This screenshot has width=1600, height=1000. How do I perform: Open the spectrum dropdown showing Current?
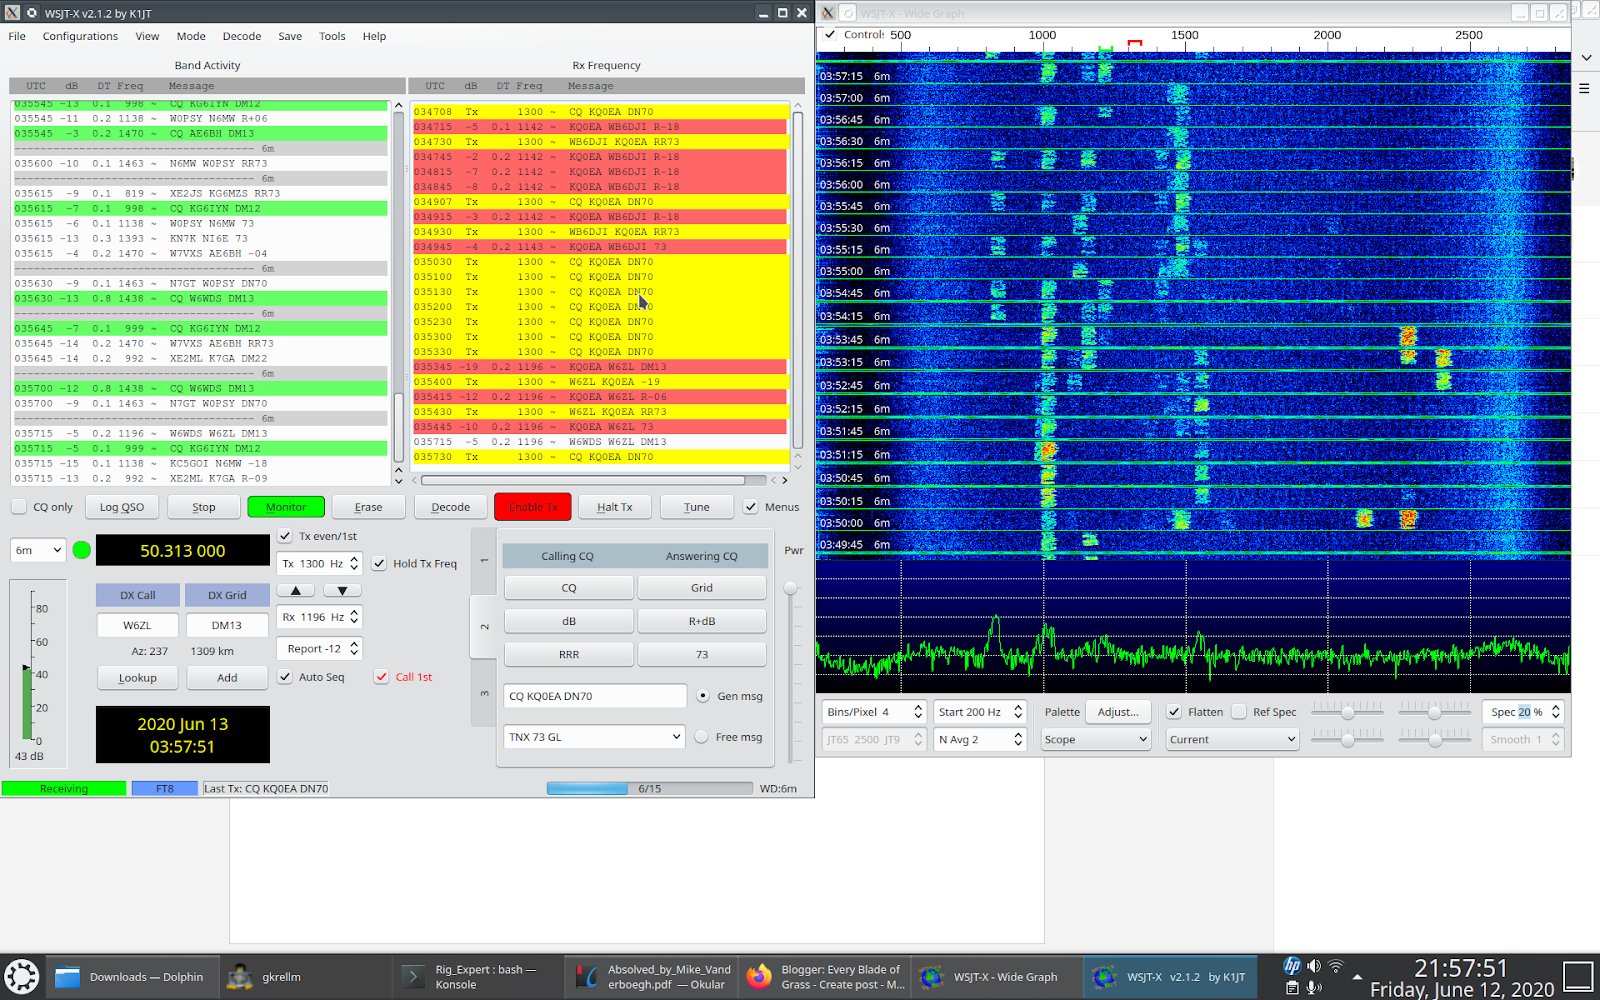[1231, 739]
